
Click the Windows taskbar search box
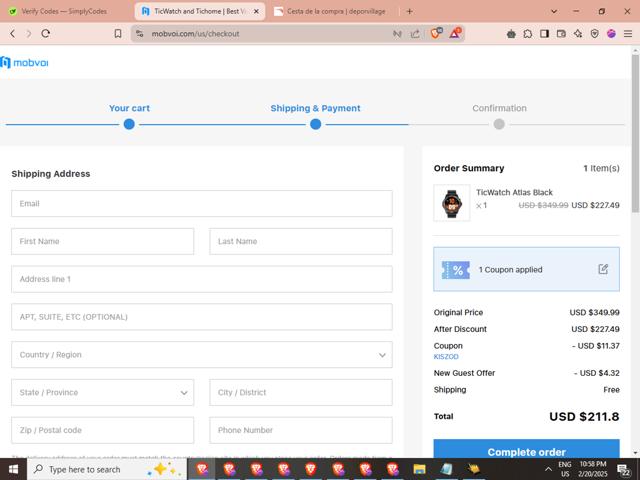click(107, 469)
